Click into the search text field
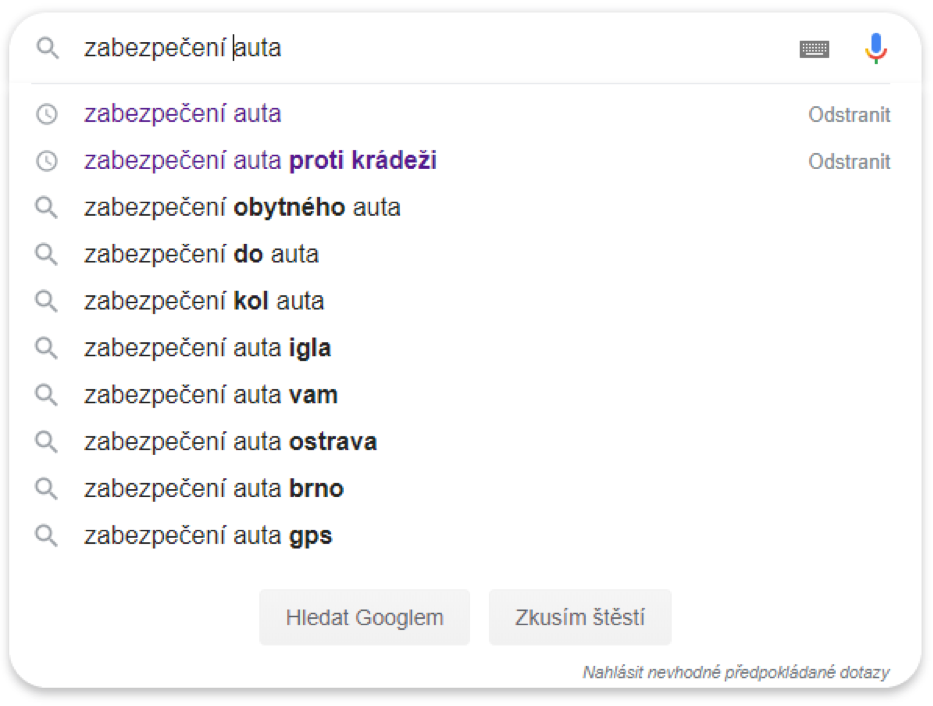Image resolution: width=933 pixels, height=706 pixels. [434, 48]
